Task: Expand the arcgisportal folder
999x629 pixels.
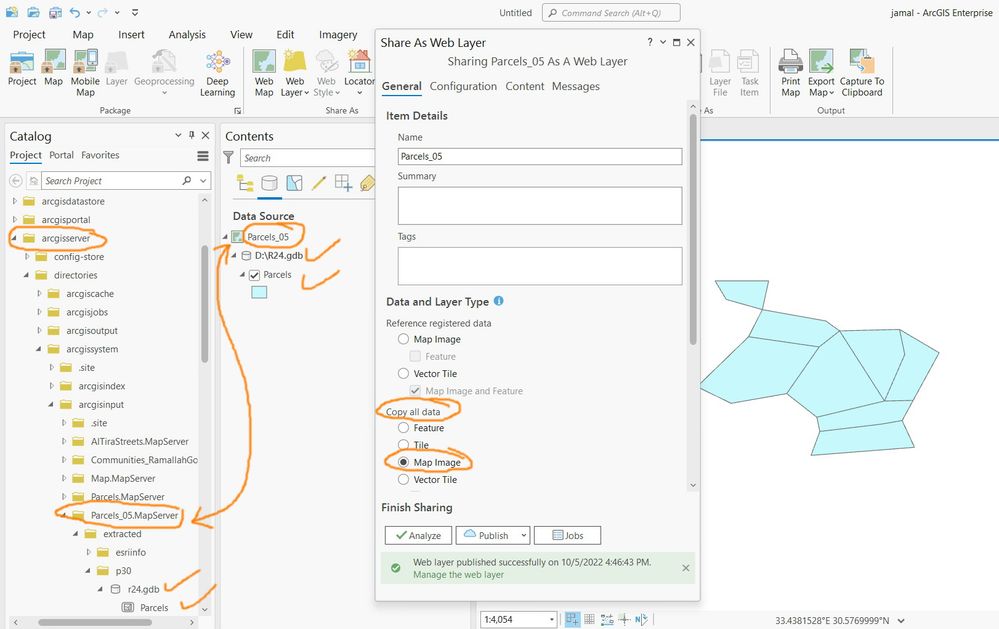Action: (15, 220)
